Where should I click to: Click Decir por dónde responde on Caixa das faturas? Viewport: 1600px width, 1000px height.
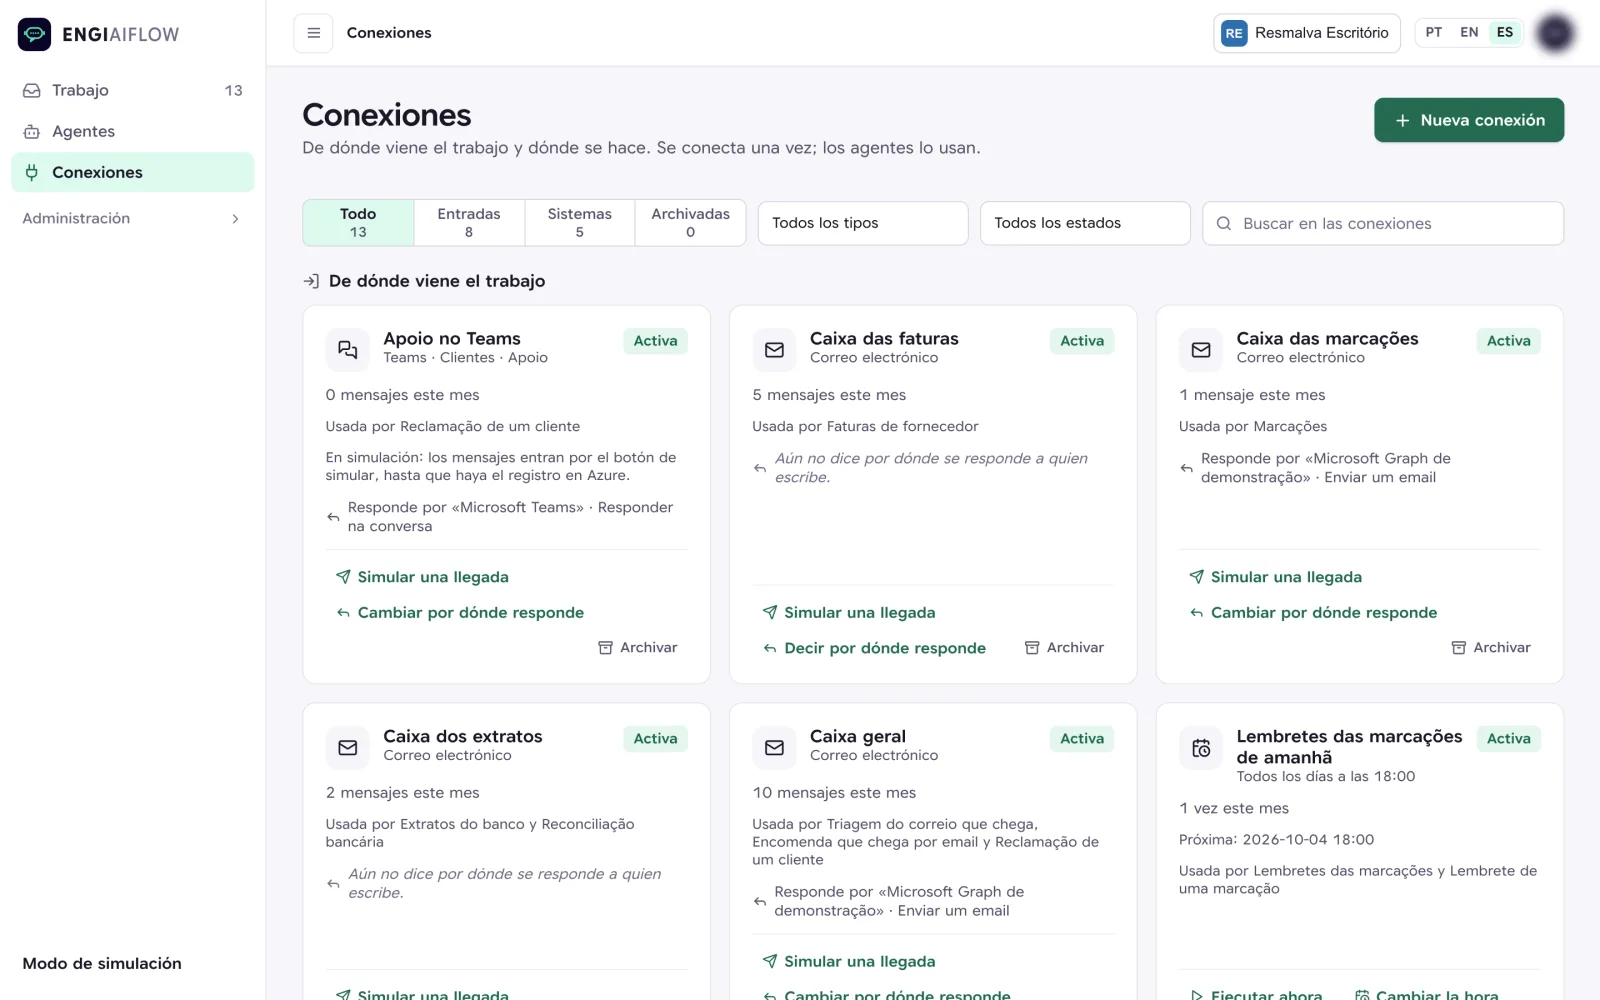click(x=874, y=648)
